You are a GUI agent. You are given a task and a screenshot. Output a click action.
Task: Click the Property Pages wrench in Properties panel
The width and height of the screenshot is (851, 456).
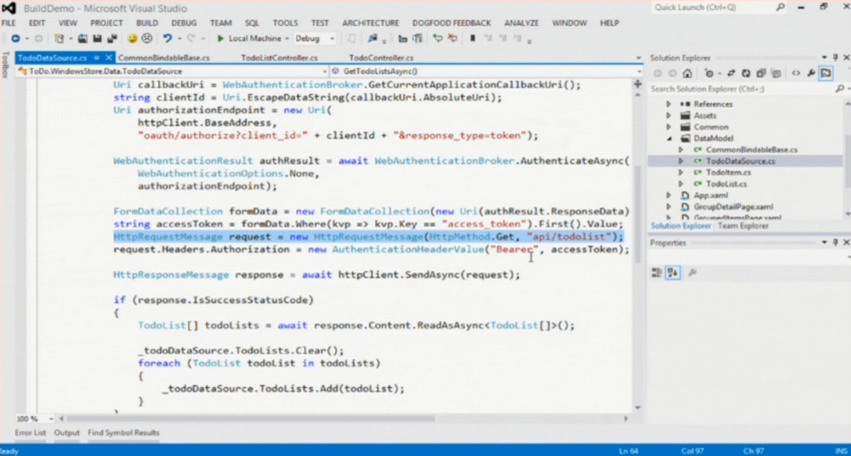(692, 273)
